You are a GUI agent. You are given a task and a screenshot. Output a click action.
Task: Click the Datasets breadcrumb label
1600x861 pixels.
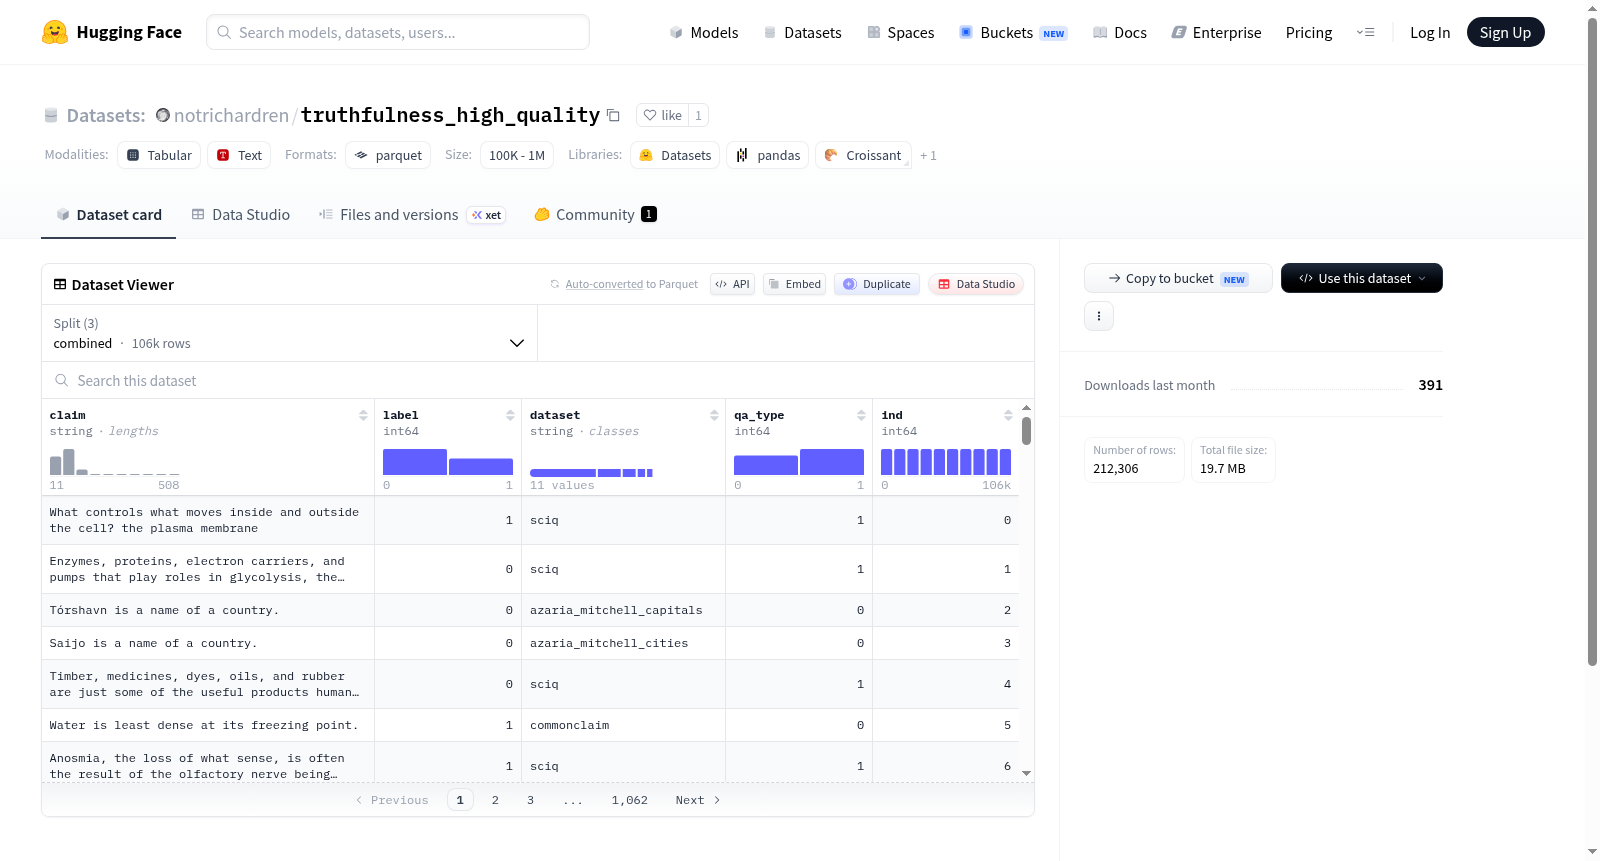[x=106, y=116]
